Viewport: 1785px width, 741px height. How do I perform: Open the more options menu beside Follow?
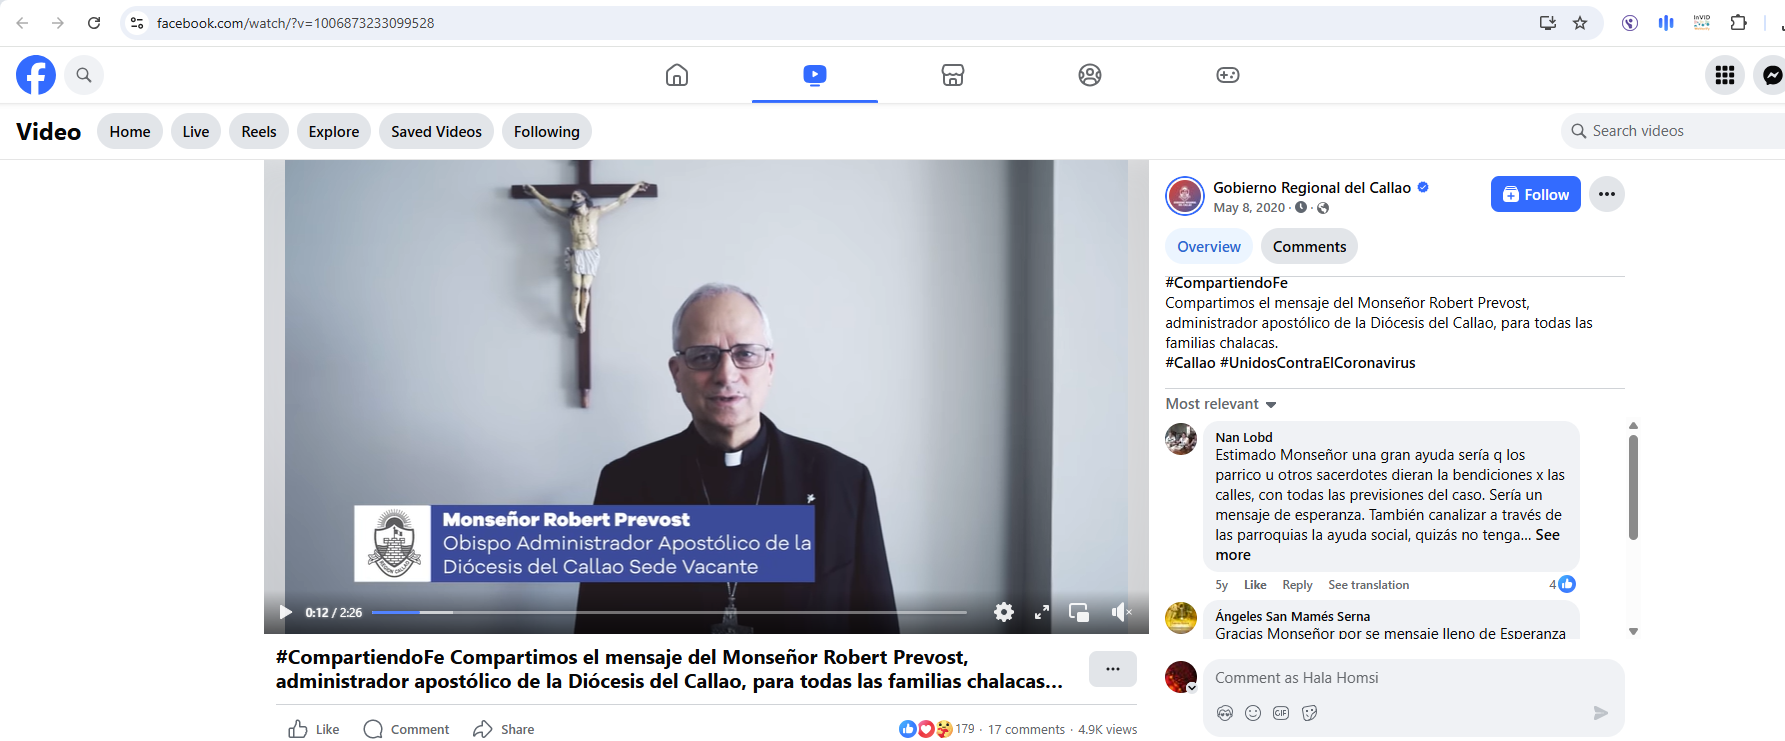pos(1606,194)
